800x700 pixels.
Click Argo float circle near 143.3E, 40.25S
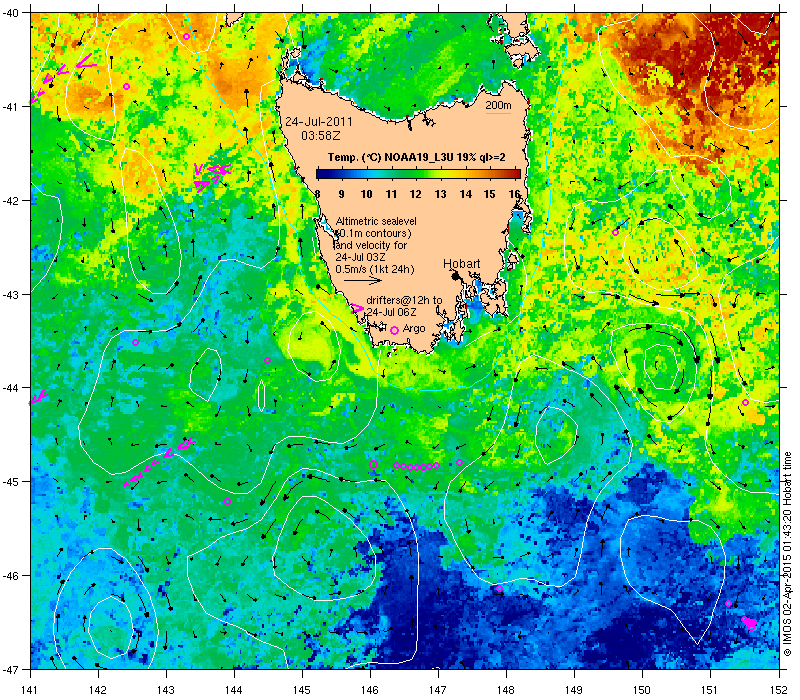pyautogui.click(x=186, y=36)
